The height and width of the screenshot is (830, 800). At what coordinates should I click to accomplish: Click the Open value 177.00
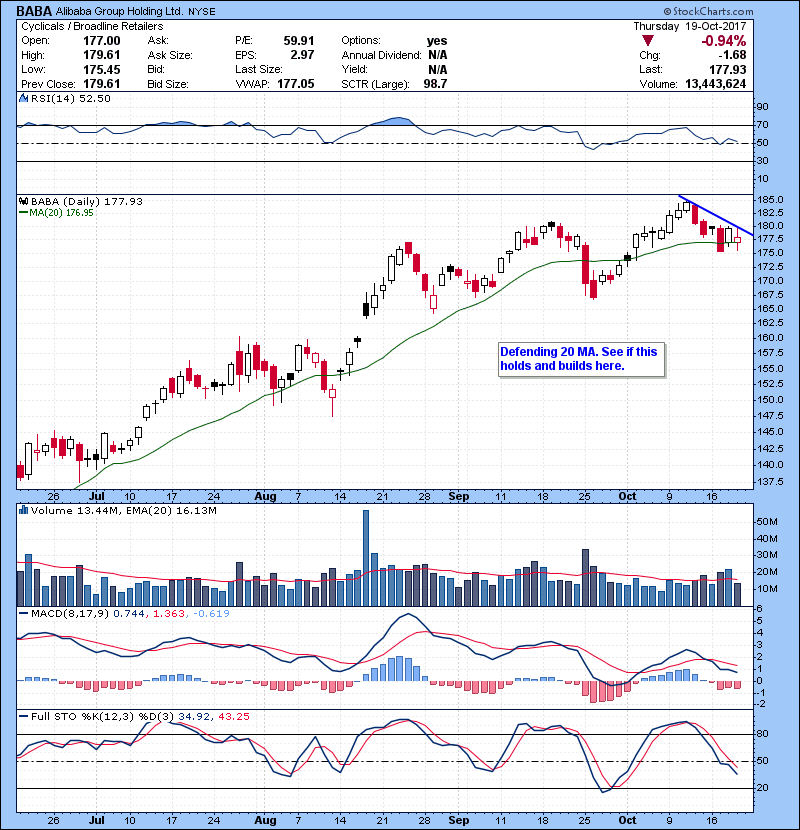point(102,41)
